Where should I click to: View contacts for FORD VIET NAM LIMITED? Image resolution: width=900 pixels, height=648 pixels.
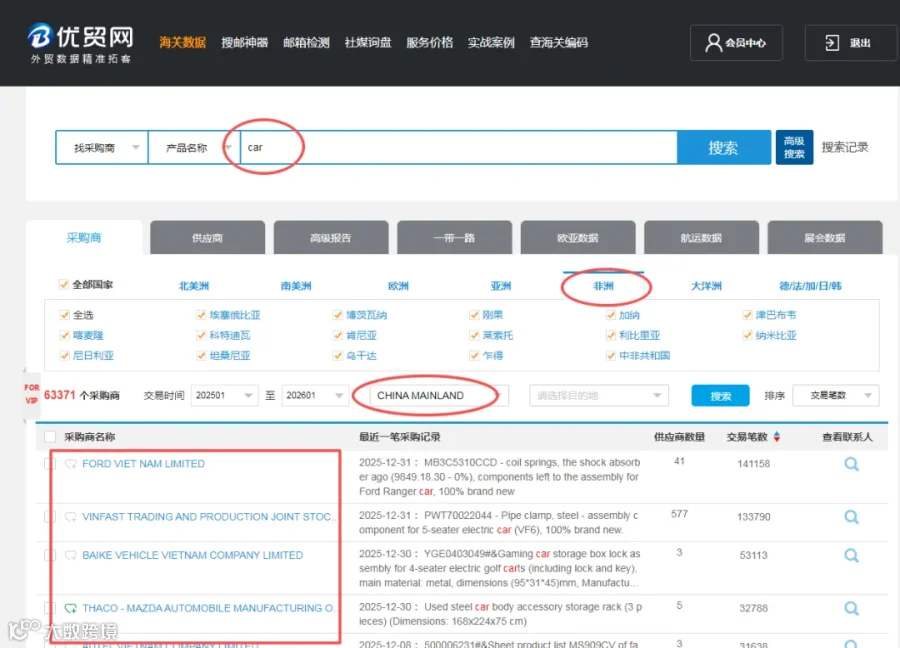click(x=851, y=464)
